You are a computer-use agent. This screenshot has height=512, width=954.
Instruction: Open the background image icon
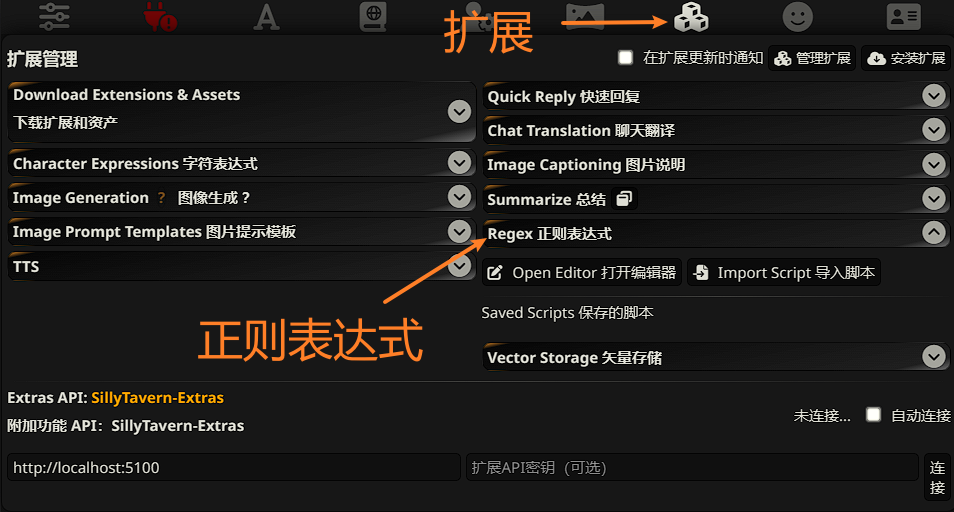point(585,15)
